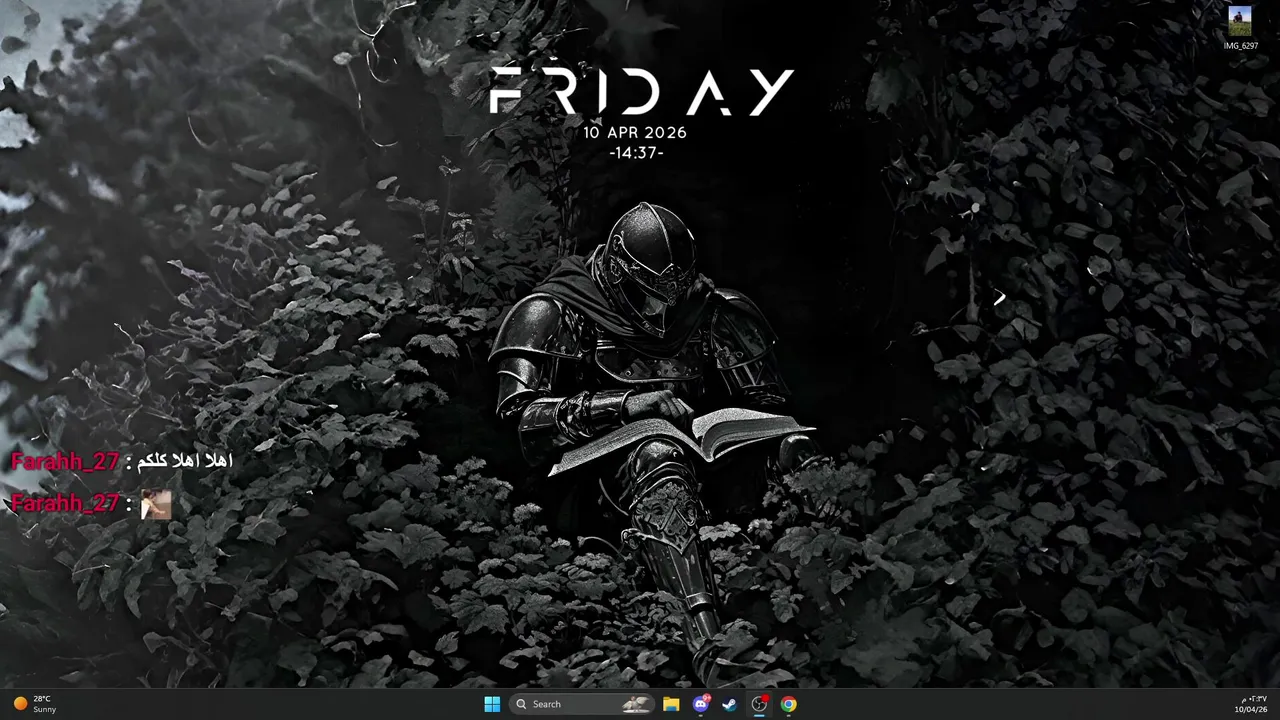
Task: Click the image thumbnail in Farahh_27's chat message
Action: (x=156, y=505)
